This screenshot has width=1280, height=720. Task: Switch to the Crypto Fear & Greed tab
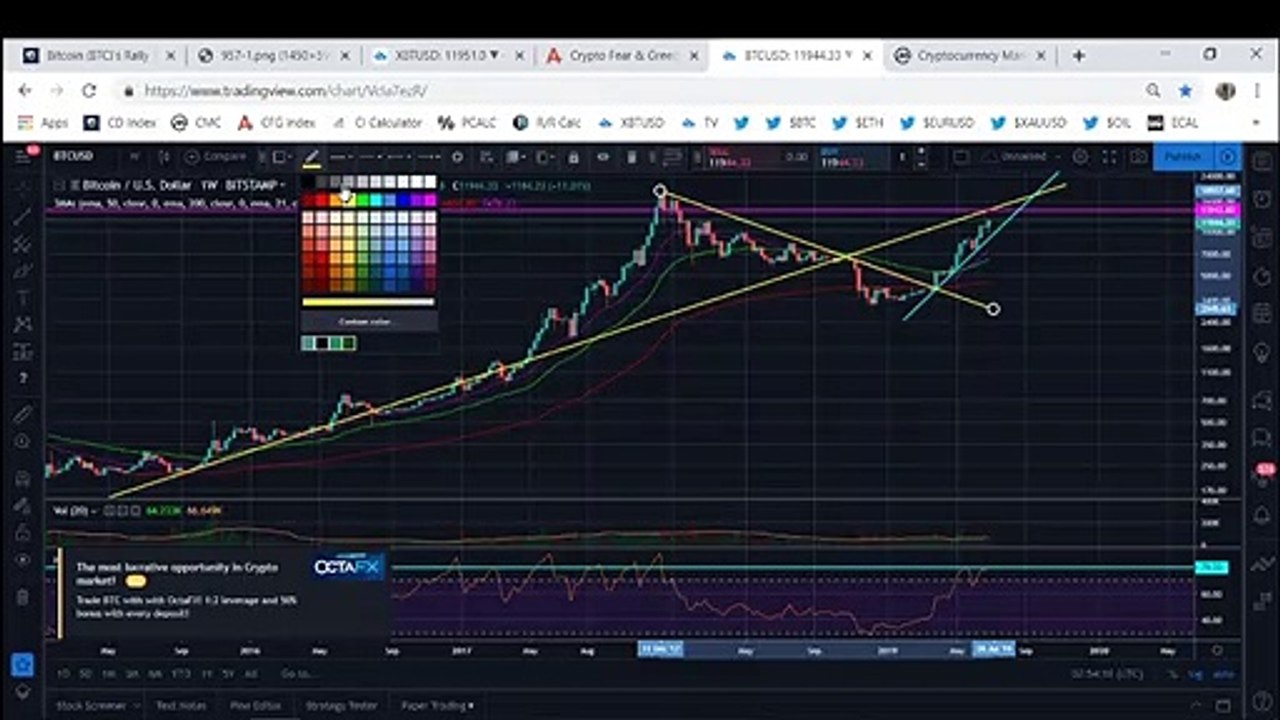point(623,56)
